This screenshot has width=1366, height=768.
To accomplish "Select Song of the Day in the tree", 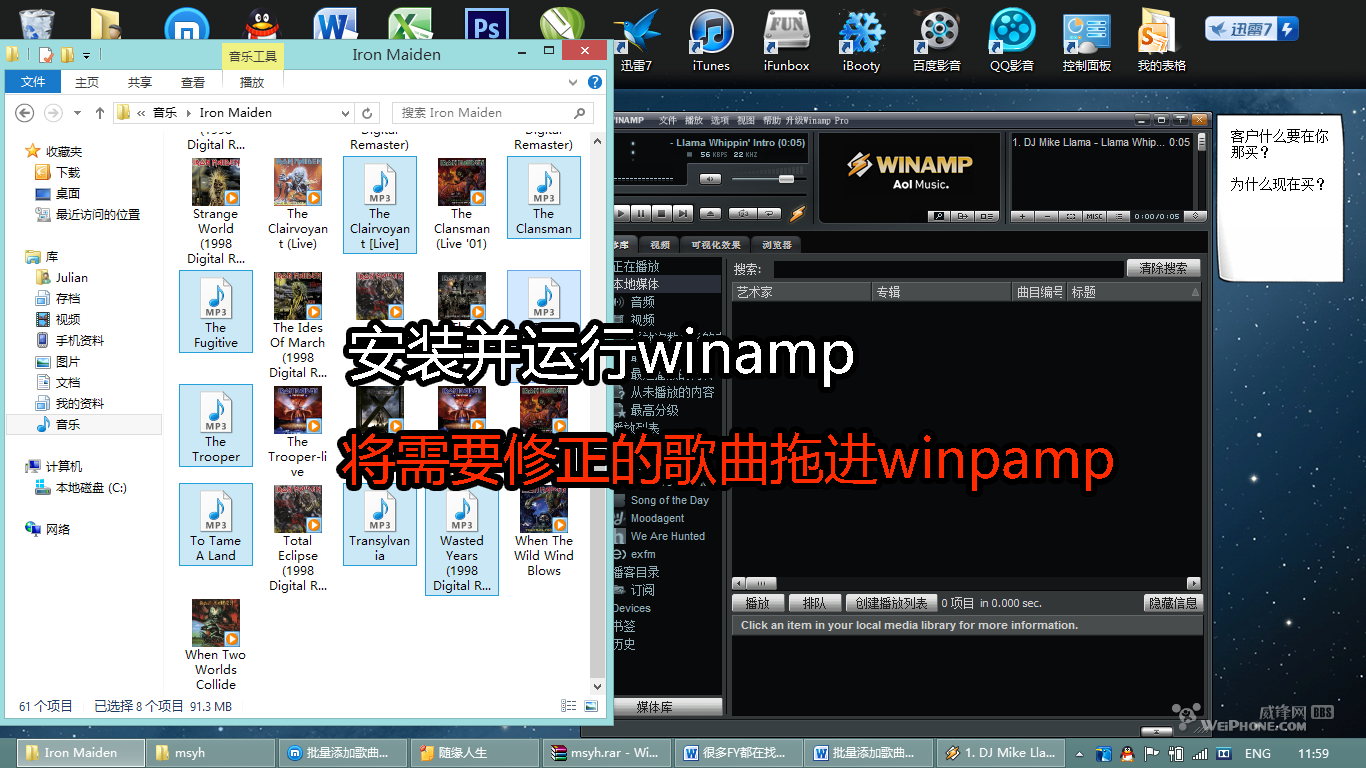I will pyautogui.click(x=669, y=500).
